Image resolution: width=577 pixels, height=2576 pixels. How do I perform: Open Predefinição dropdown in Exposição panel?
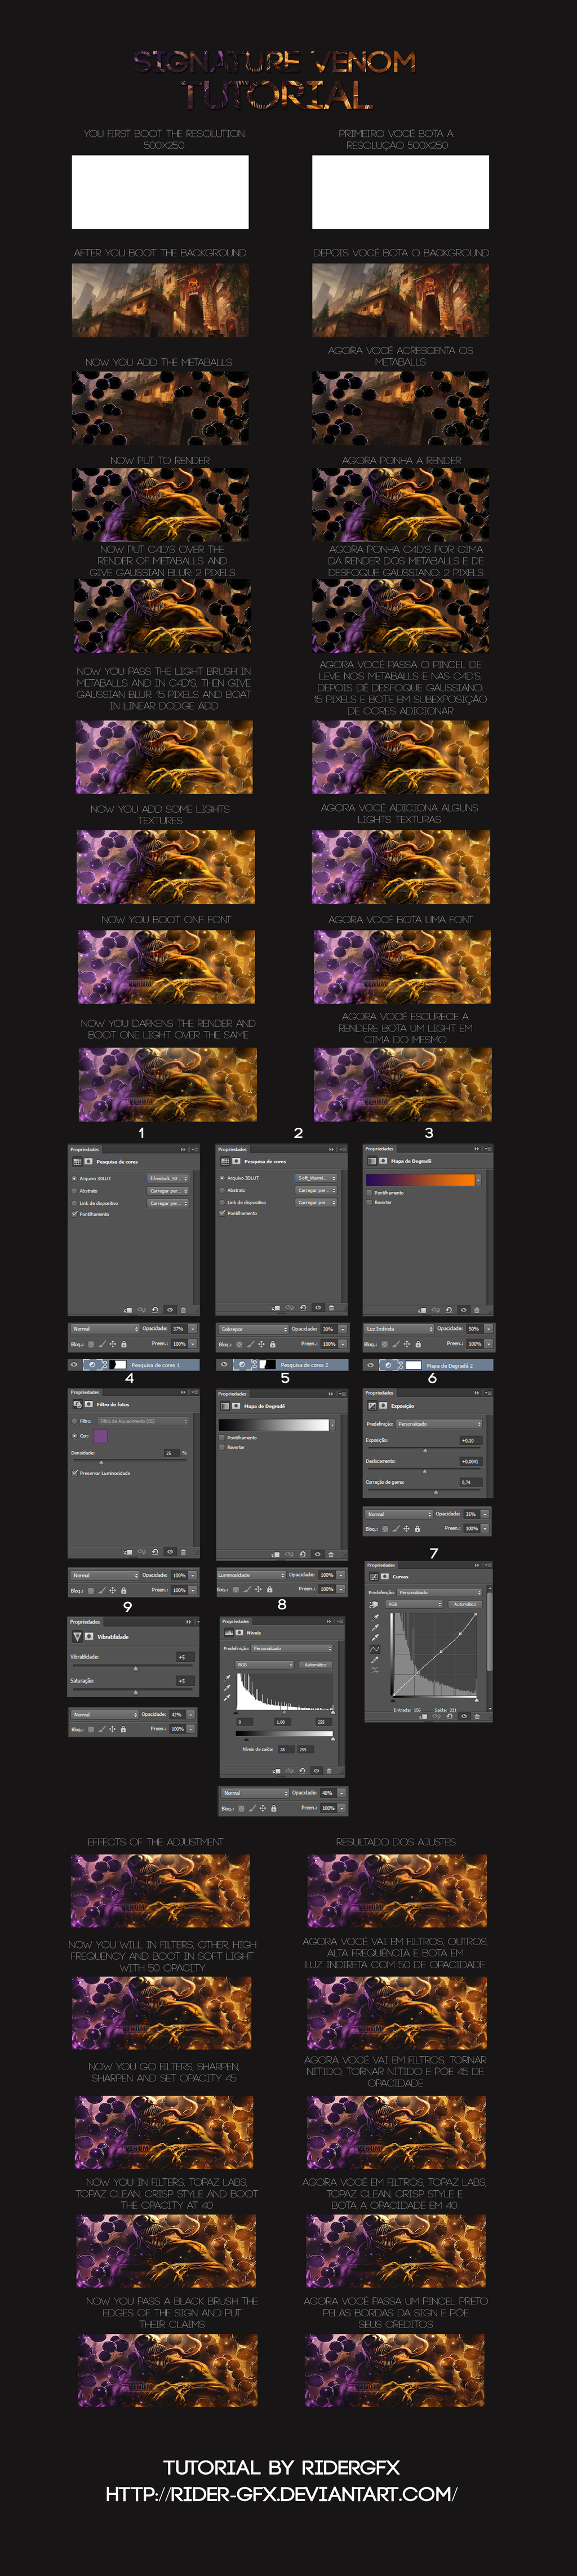[x=439, y=1424]
